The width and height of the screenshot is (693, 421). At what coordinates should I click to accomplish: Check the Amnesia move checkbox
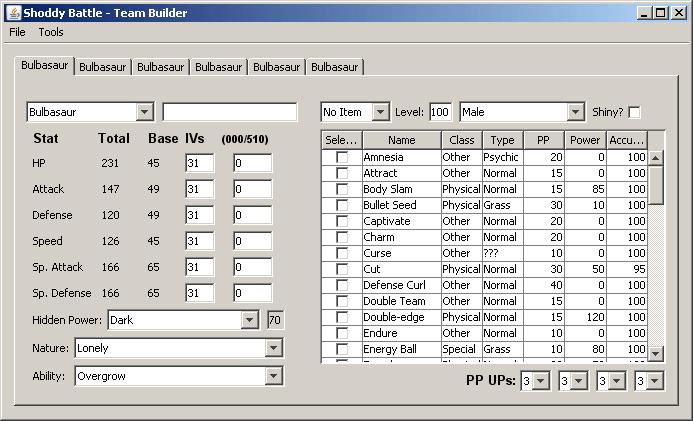coord(342,157)
